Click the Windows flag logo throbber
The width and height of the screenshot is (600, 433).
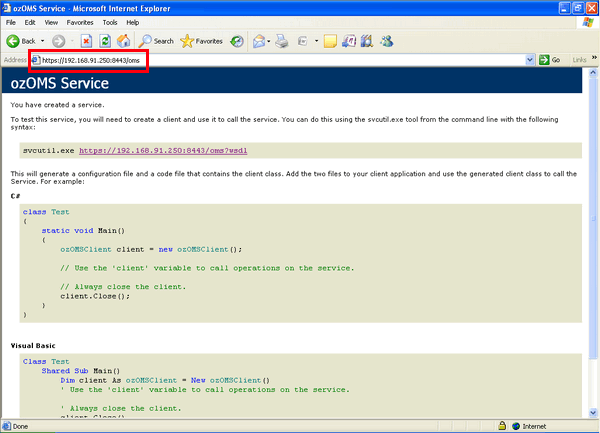588,22
